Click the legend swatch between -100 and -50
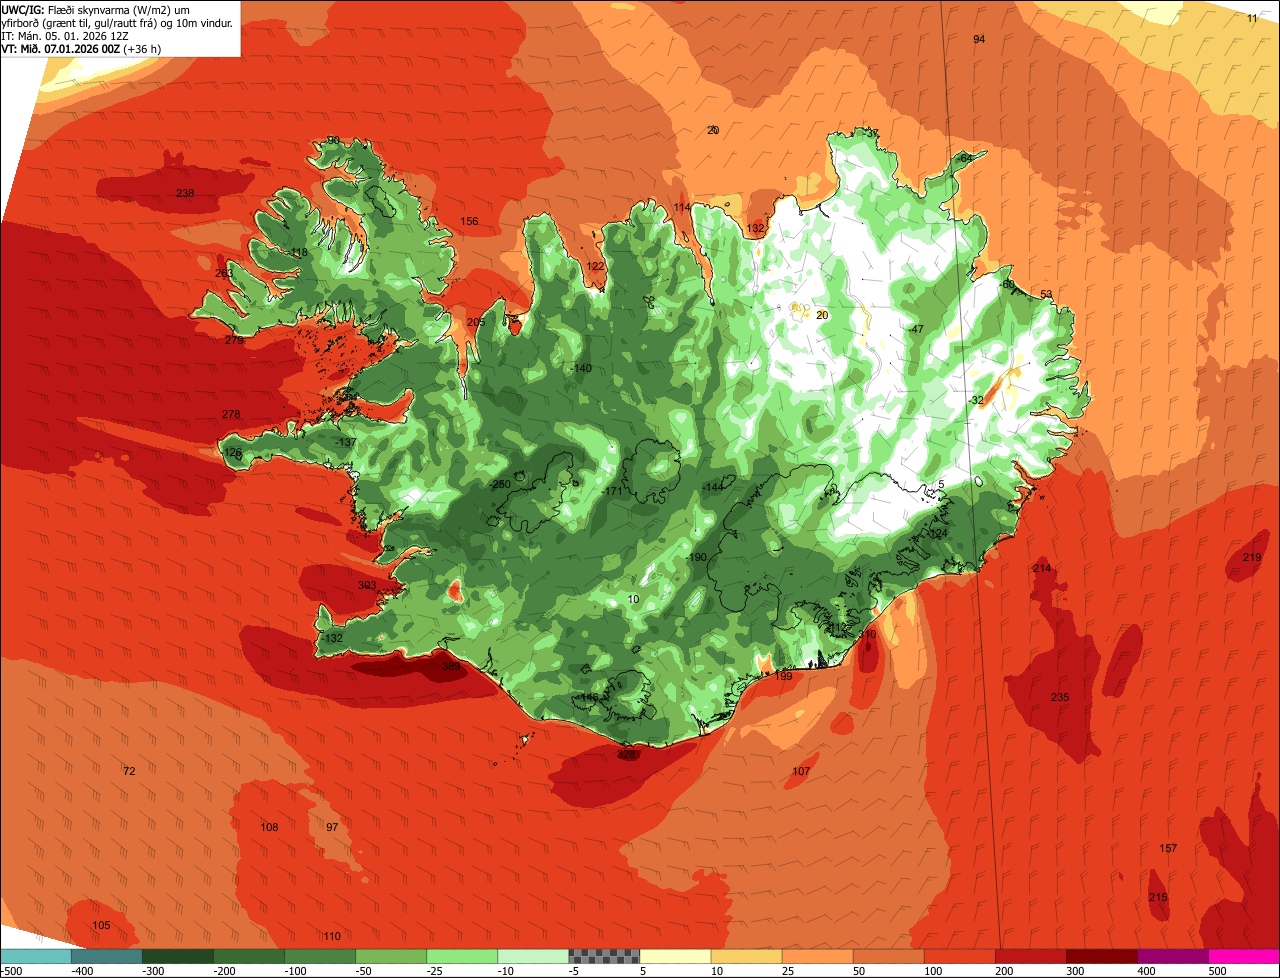This screenshot has height=978, width=1280. coord(320,955)
